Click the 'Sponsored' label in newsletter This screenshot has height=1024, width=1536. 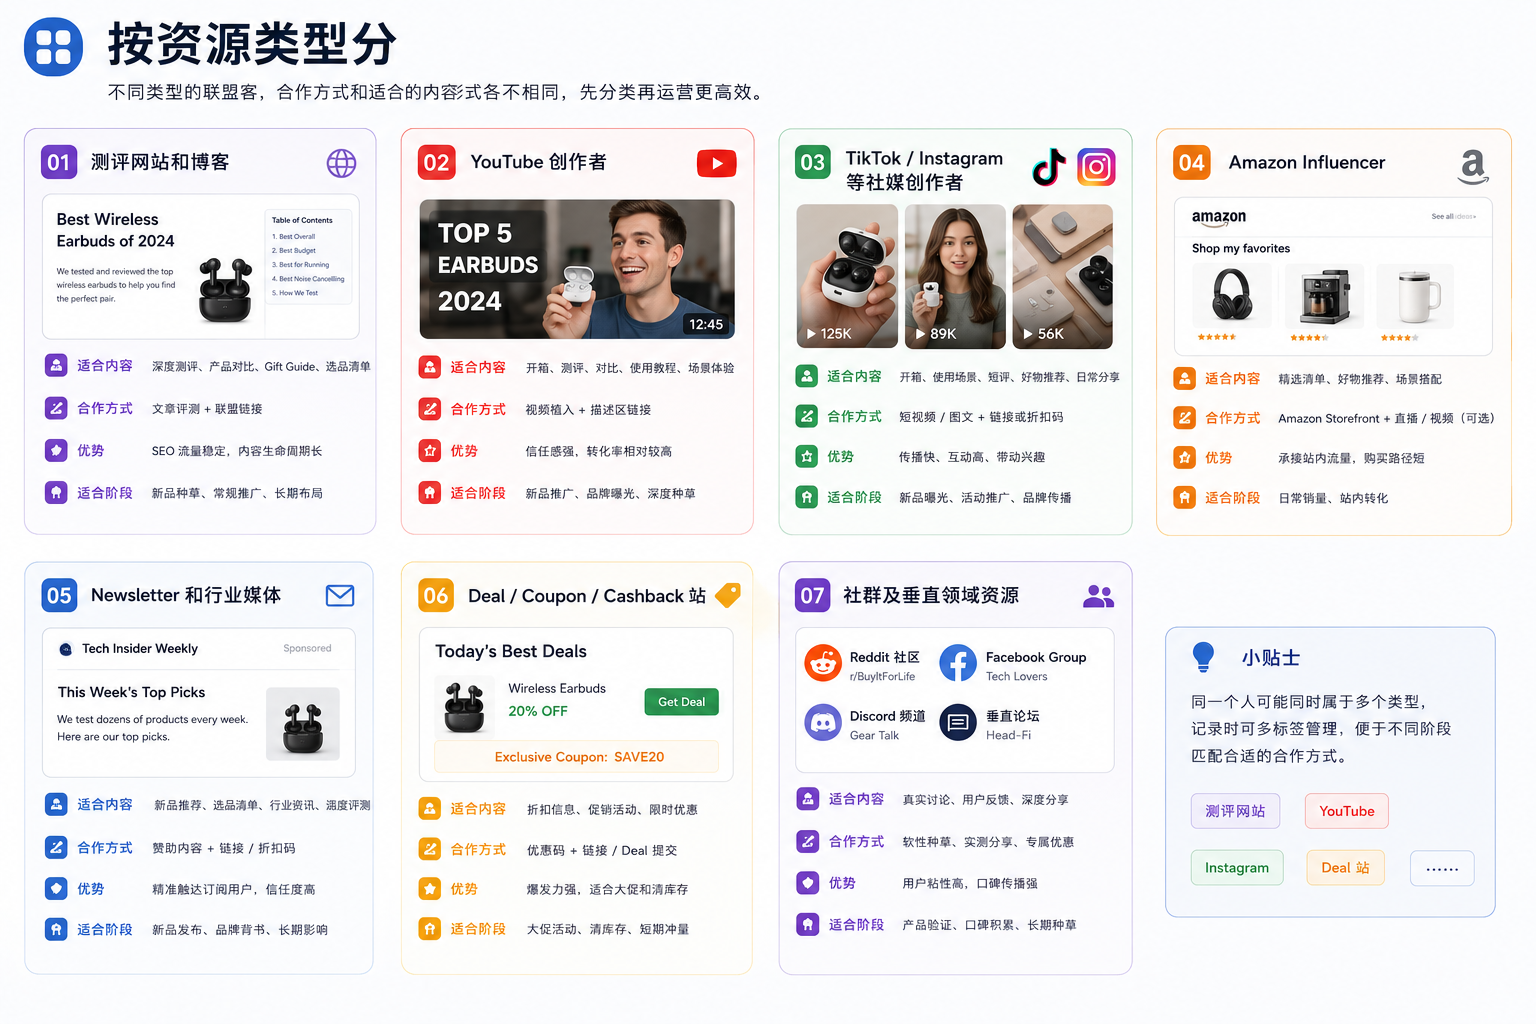coord(307,648)
